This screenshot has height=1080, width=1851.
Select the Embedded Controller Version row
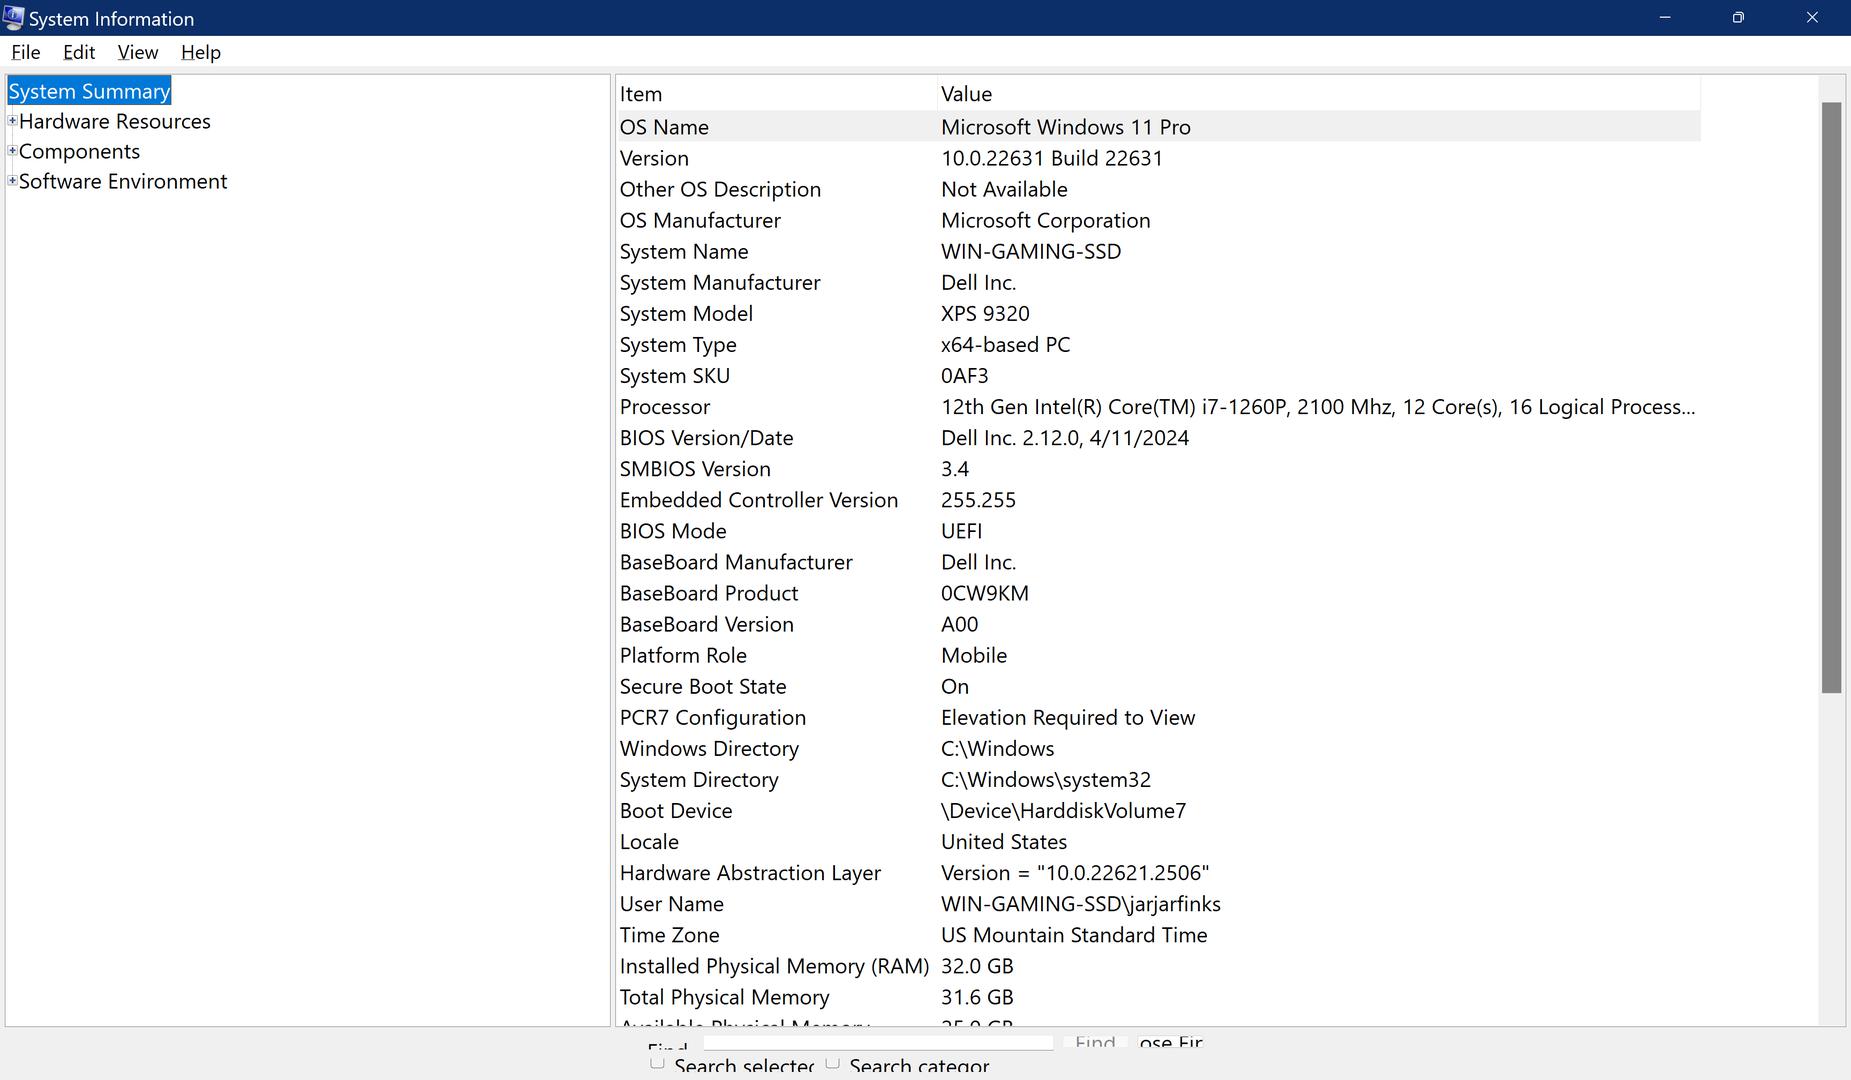point(1158,499)
